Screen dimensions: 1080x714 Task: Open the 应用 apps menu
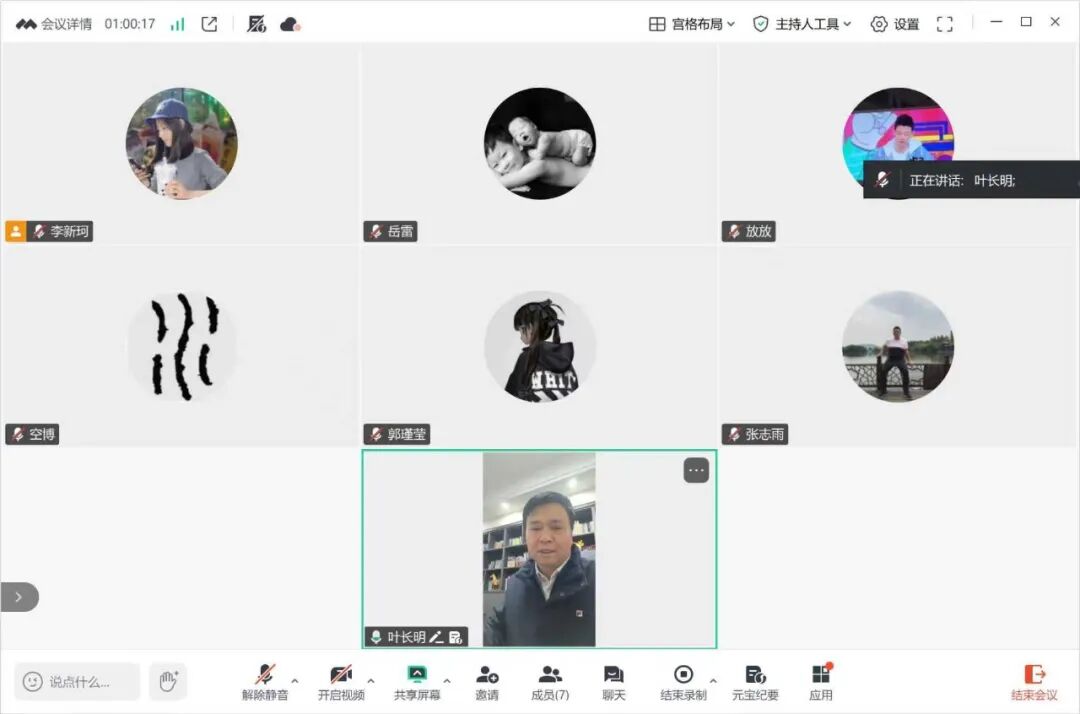(820, 682)
